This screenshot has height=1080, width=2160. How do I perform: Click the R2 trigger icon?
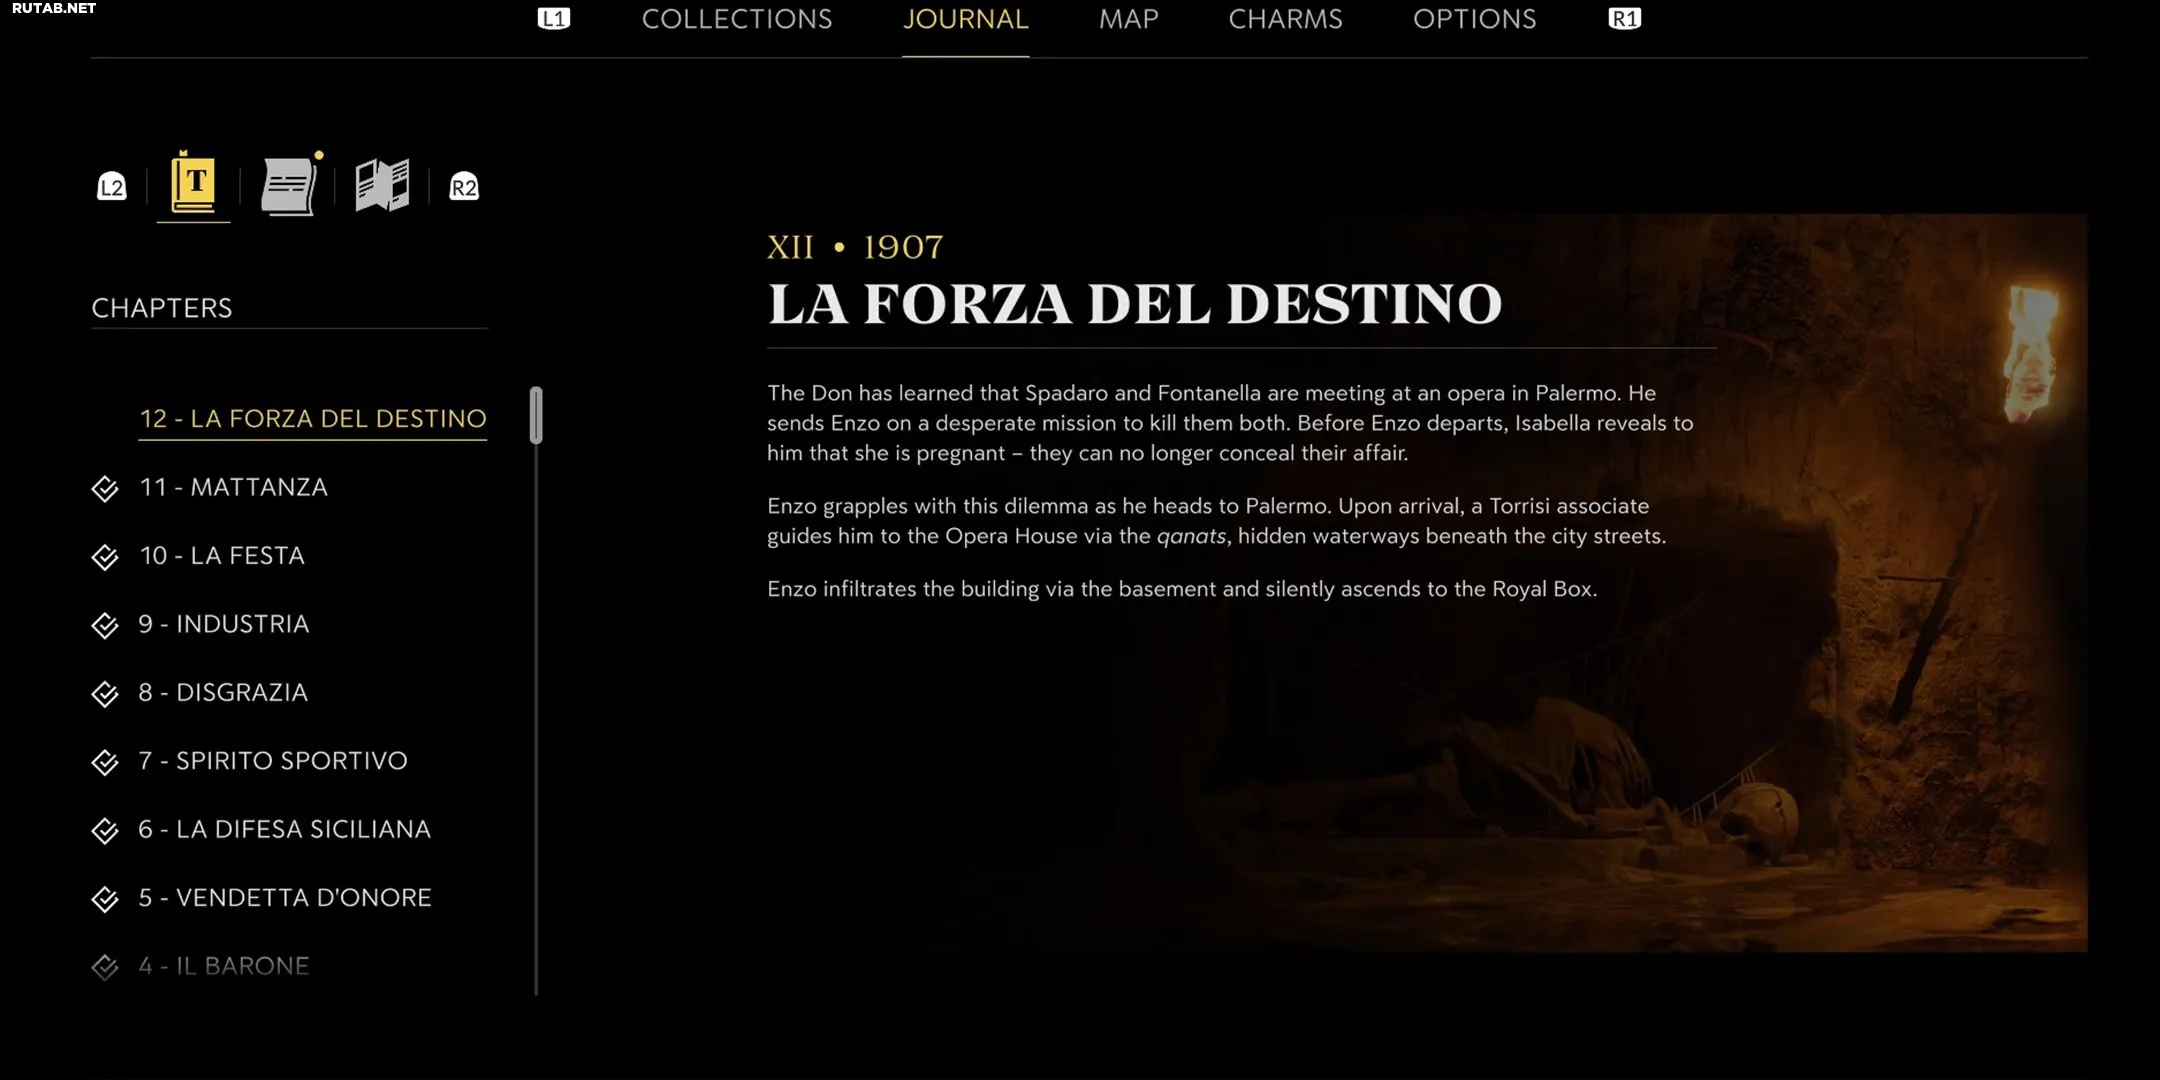(463, 187)
